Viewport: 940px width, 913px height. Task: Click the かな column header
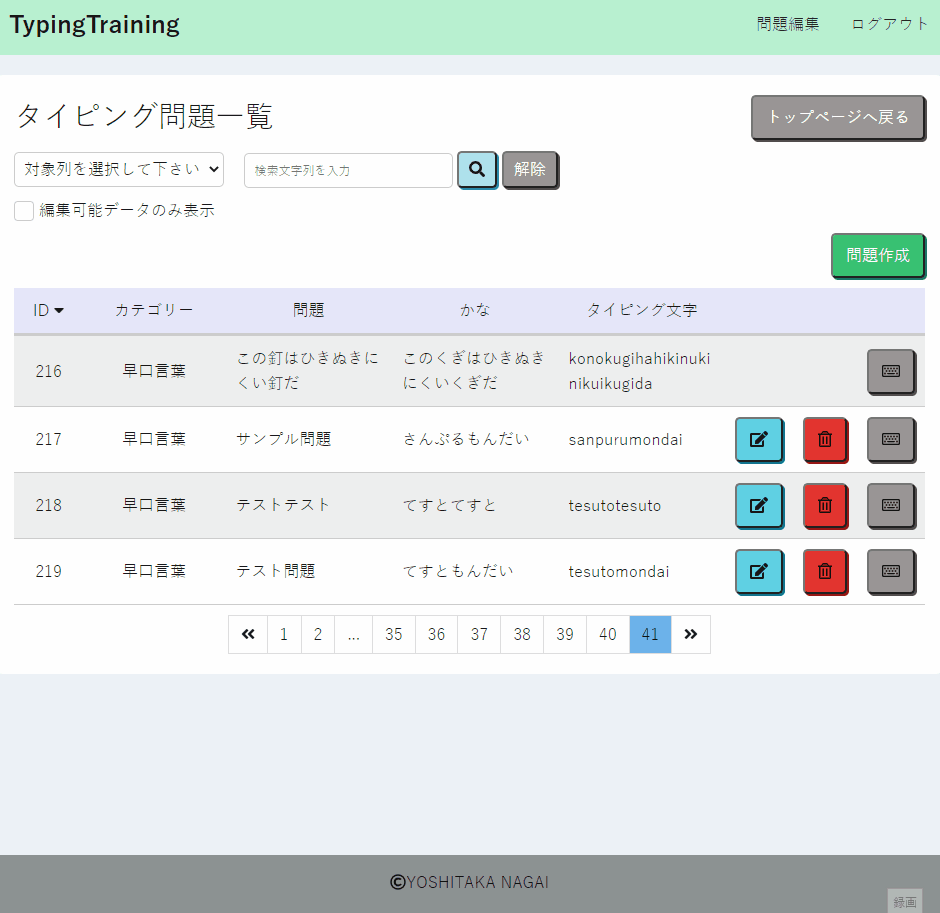coord(475,310)
